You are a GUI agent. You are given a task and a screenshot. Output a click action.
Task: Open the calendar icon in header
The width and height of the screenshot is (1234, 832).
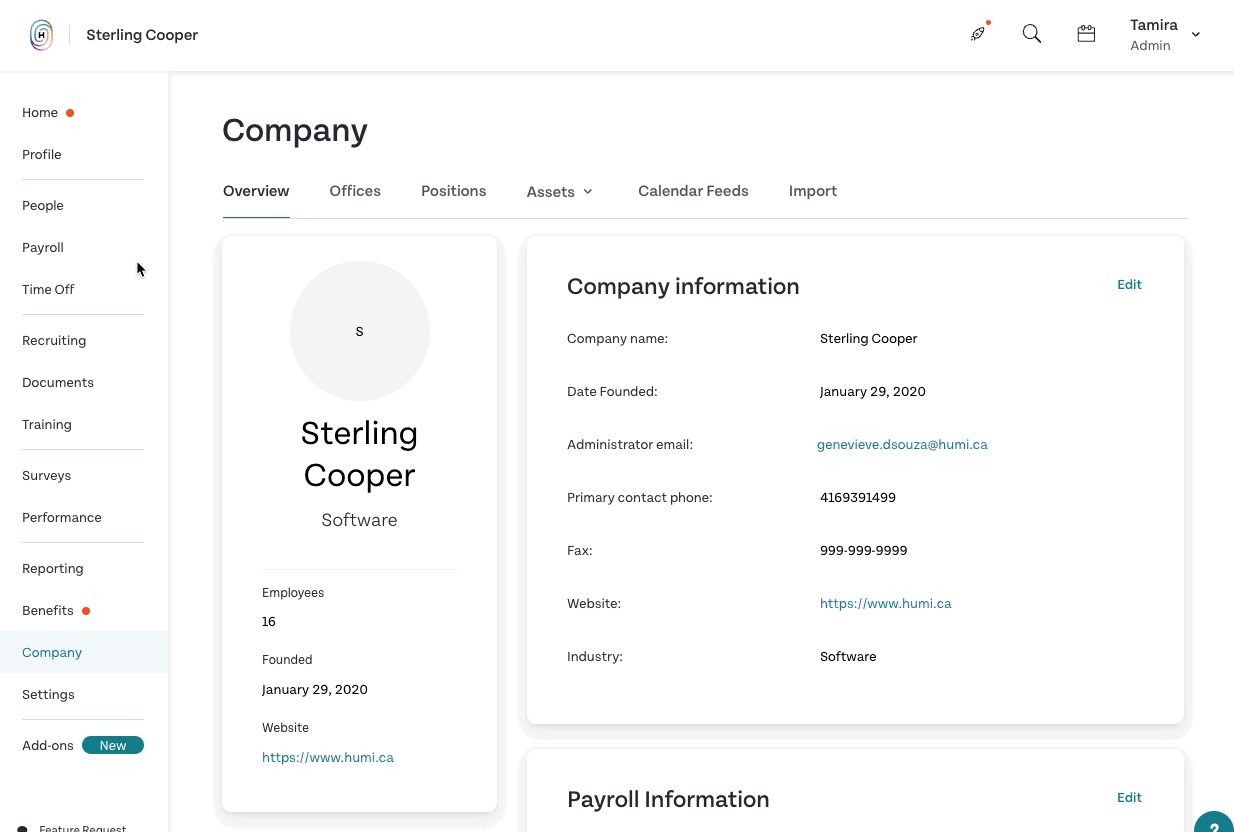tap(1086, 34)
